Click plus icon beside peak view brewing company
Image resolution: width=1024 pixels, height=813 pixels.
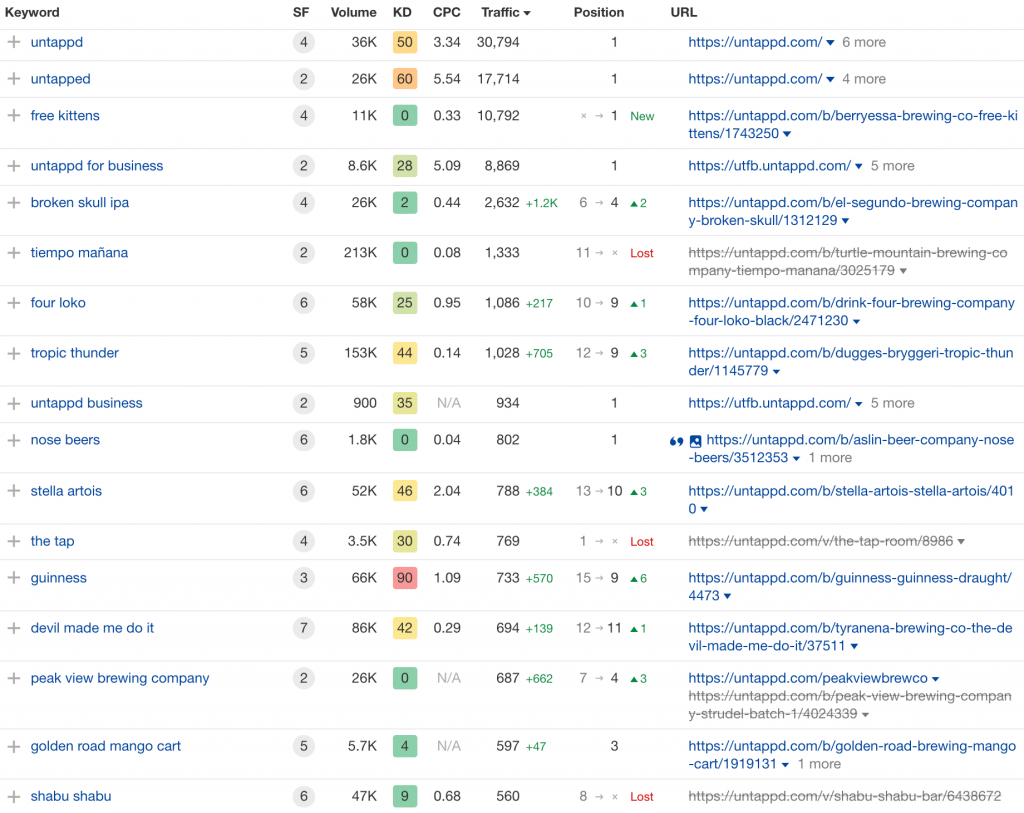(14, 678)
